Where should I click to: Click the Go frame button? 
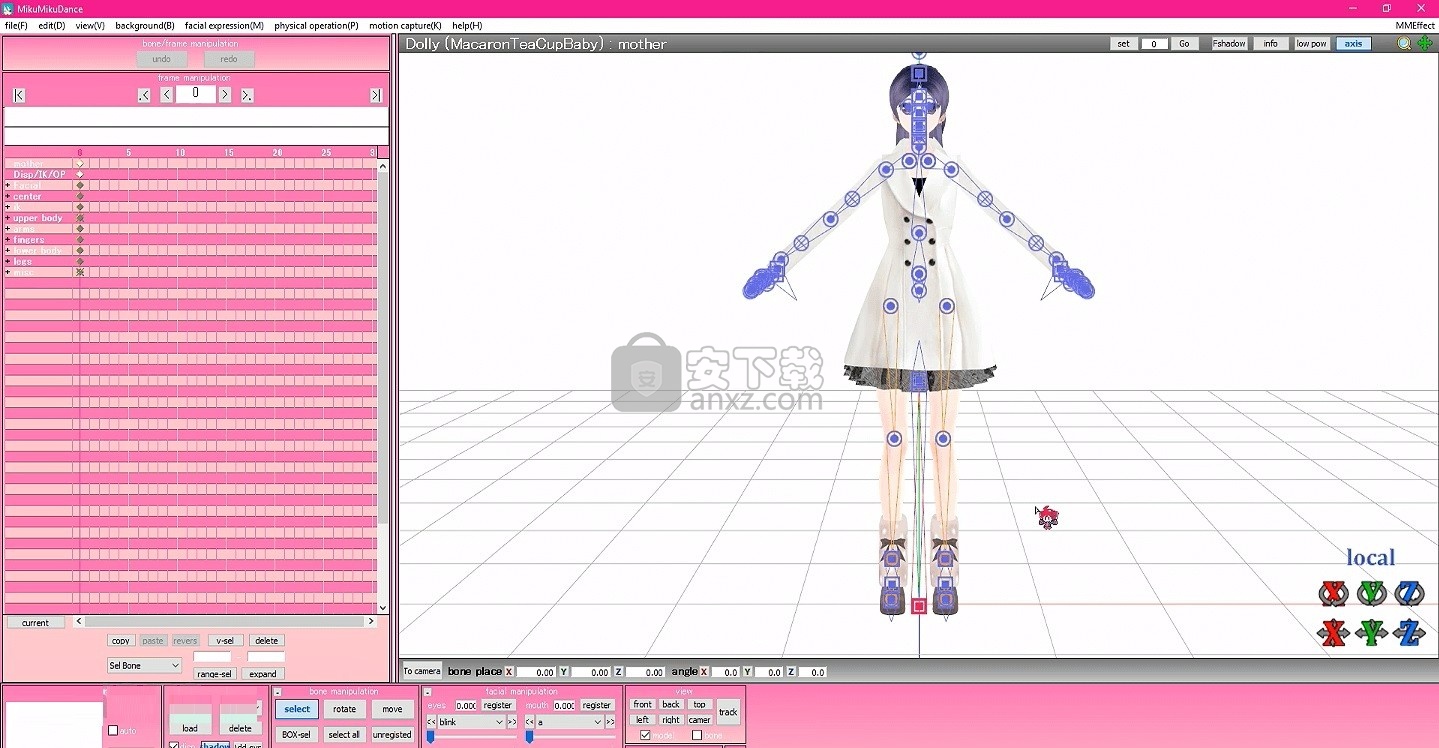pyautogui.click(x=1184, y=44)
